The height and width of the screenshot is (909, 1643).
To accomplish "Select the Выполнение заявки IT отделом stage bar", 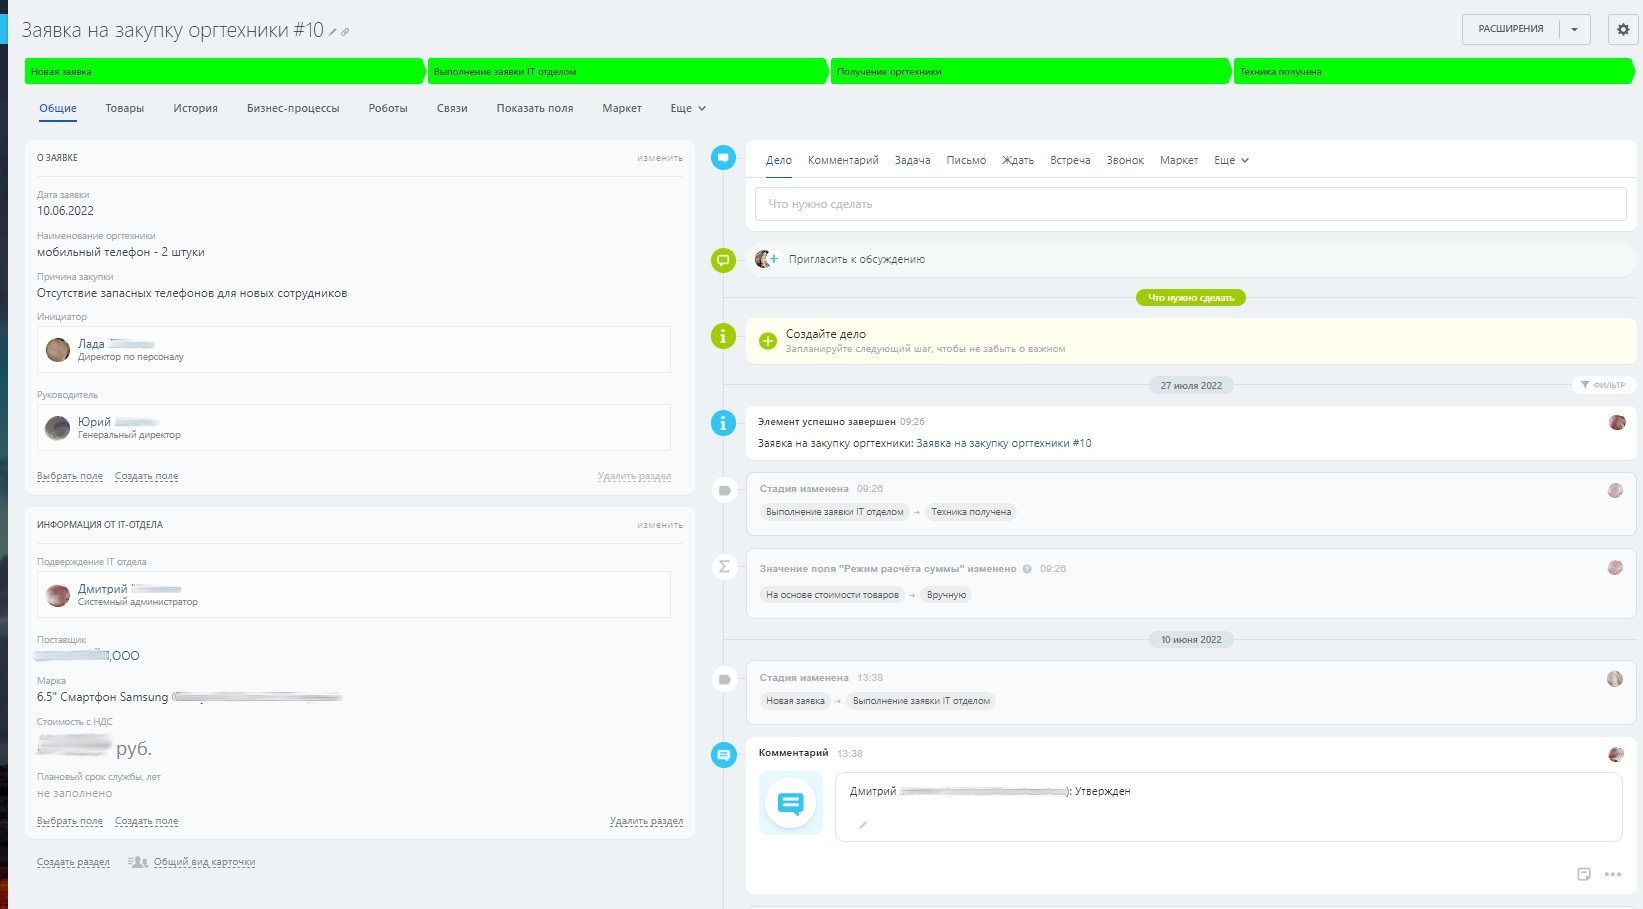I will [627, 71].
